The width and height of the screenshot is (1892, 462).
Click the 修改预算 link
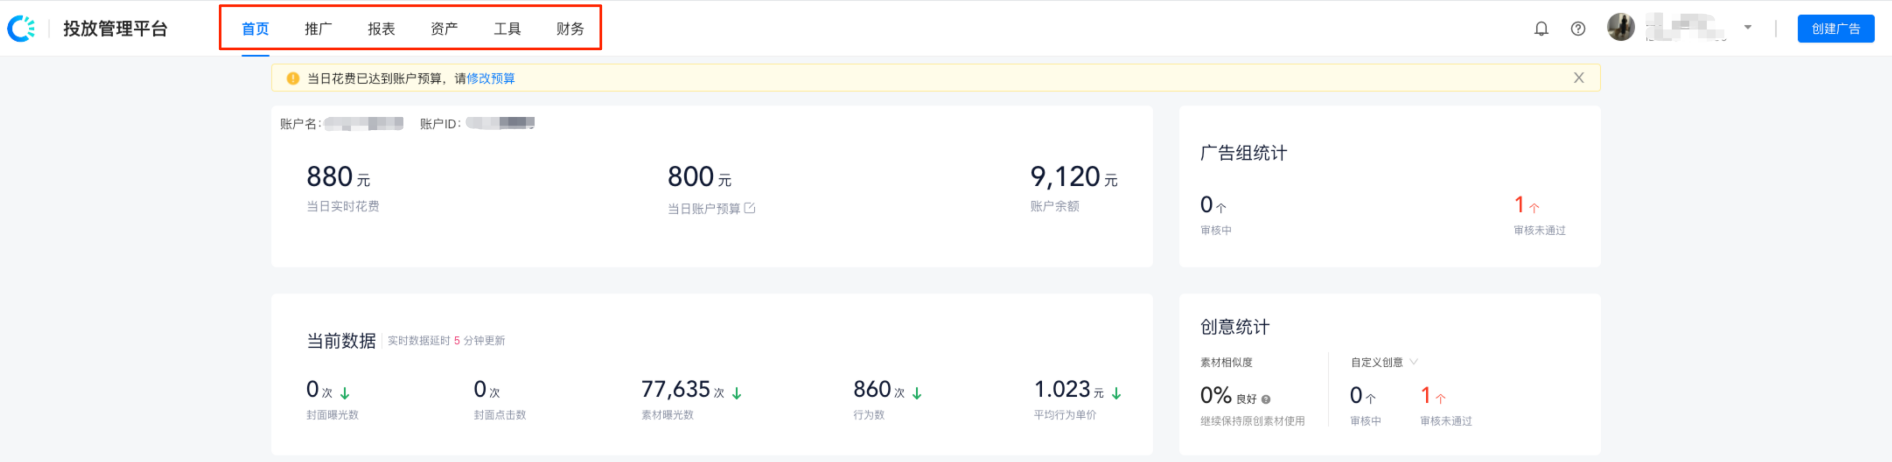click(x=491, y=79)
